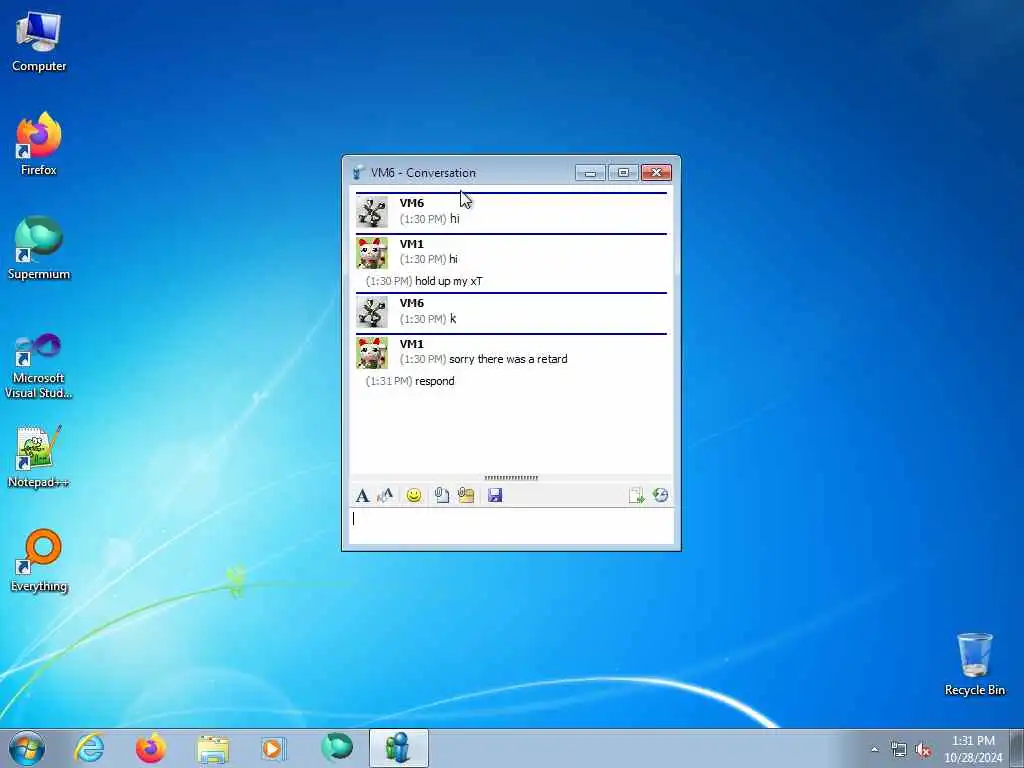Select the Notepad++ desktop shortcut
1024x768 pixels.
[39, 456]
